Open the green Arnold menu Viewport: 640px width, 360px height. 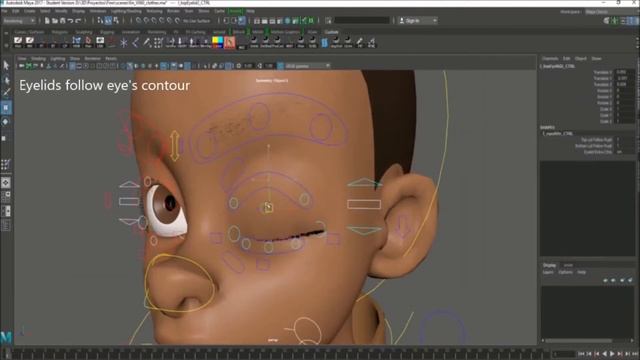235,11
